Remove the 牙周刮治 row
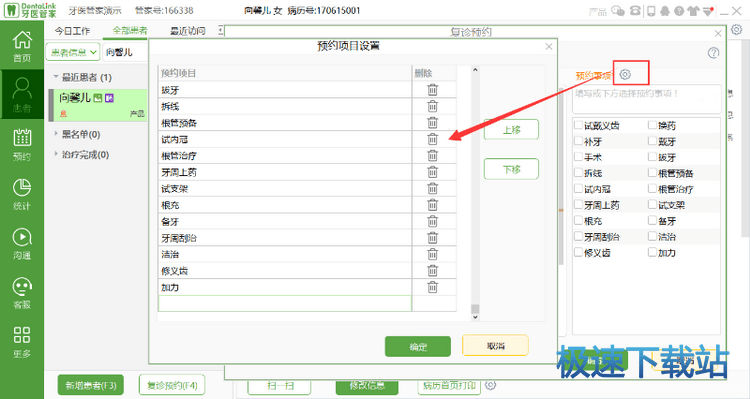Image resolution: width=750 pixels, height=399 pixels. pos(432,238)
